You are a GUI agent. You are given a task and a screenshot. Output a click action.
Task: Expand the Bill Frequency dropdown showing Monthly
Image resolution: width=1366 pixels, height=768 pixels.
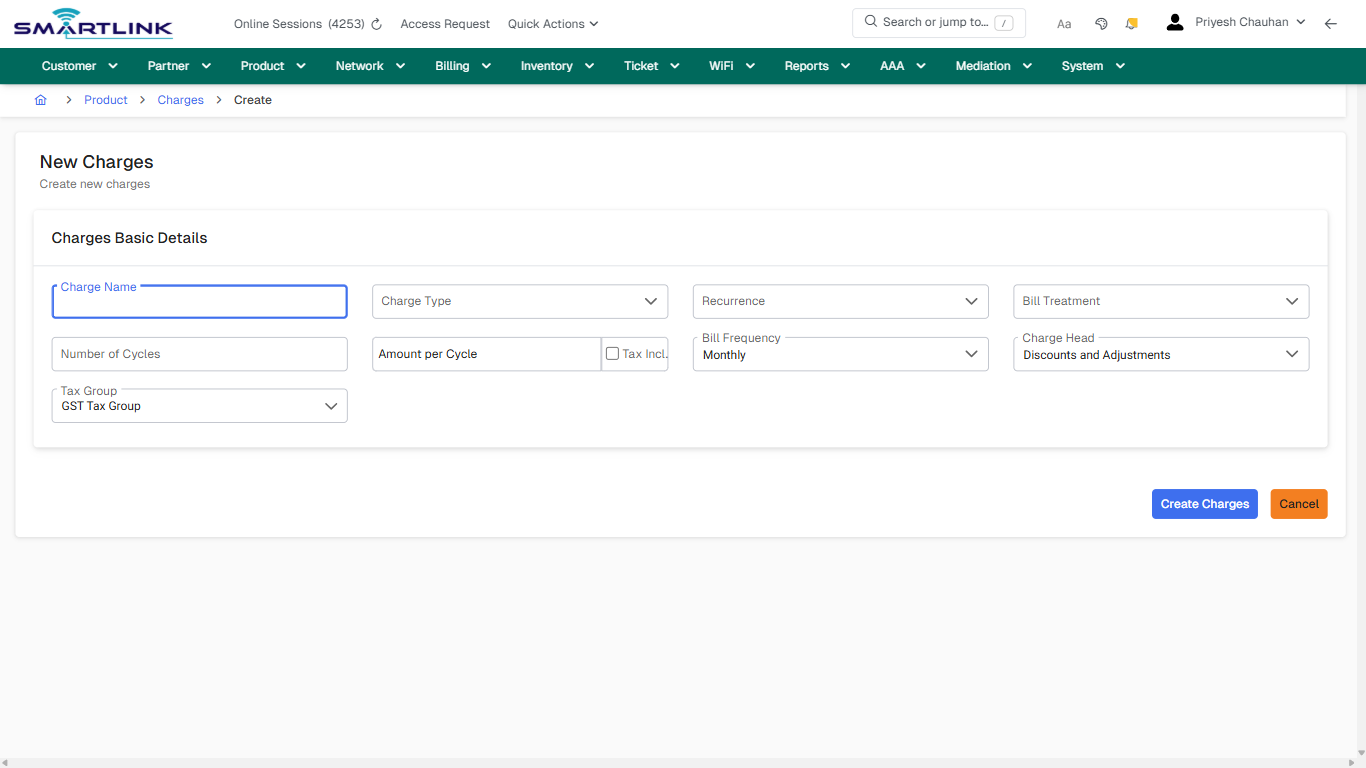[840, 354]
